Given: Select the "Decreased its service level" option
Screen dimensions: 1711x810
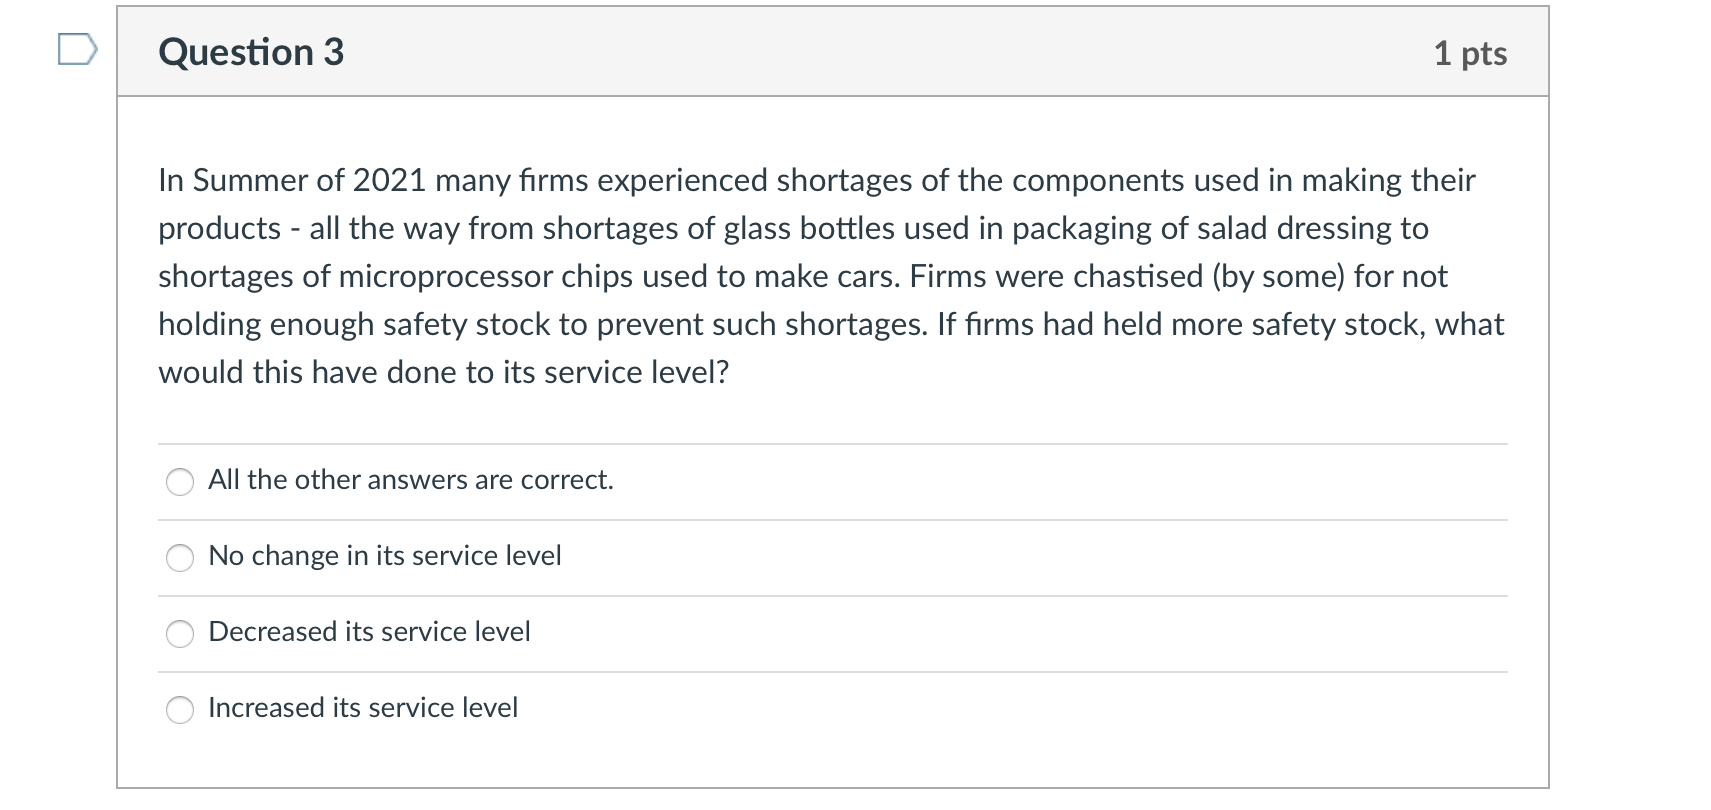Looking at the screenshot, I should (x=180, y=633).
